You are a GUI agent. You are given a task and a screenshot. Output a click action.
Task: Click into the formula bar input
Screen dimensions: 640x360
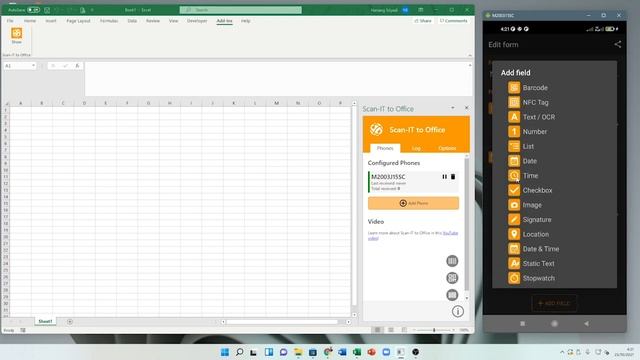pyautogui.click(x=276, y=79)
